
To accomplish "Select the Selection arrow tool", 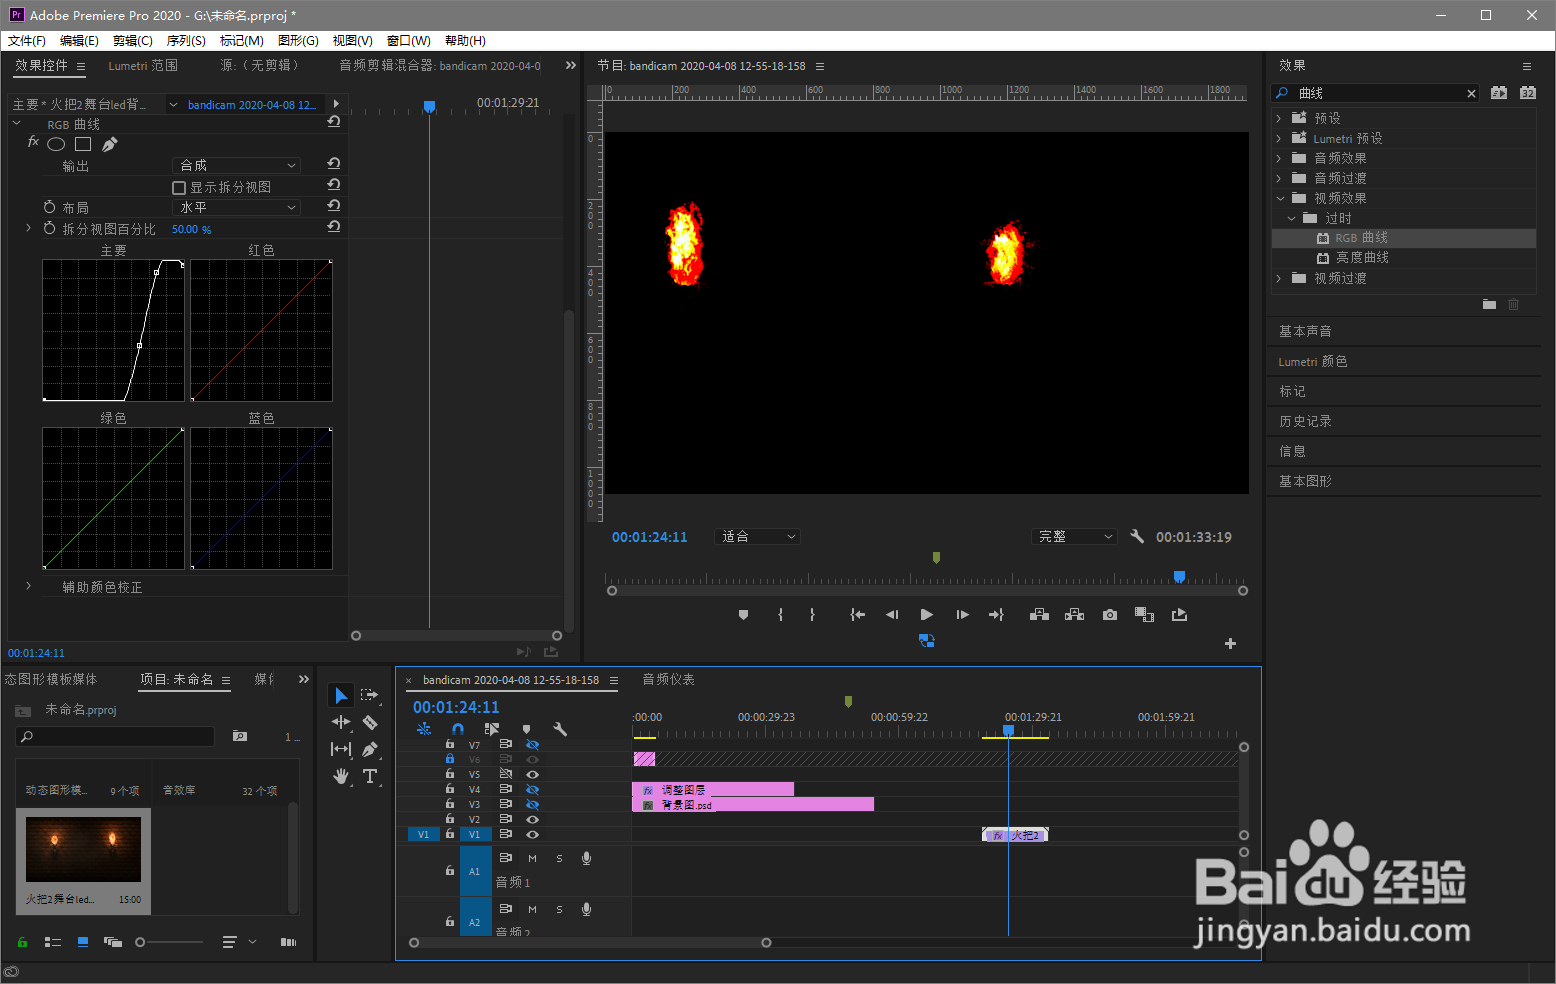I will pyautogui.click(x=341, y=695).
